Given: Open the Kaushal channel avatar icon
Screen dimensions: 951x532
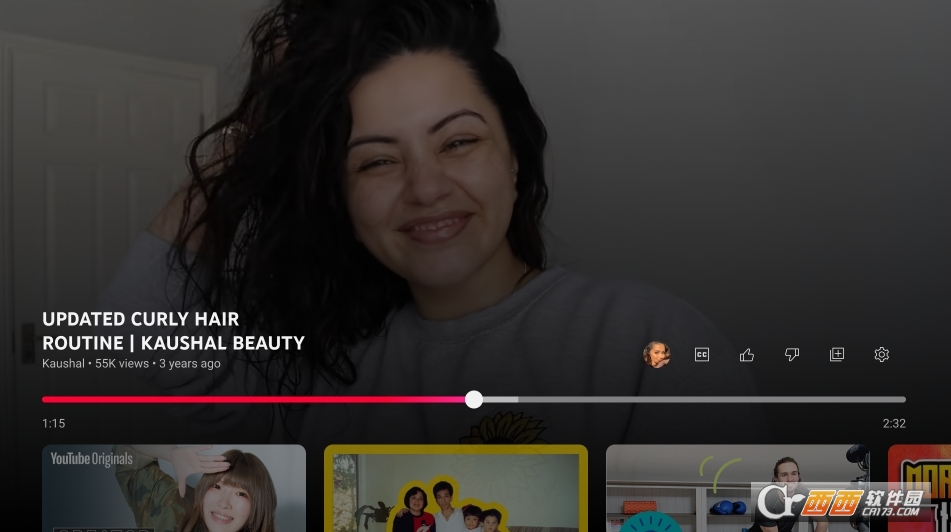Looking at the screenshot, I should click(657, 354).
